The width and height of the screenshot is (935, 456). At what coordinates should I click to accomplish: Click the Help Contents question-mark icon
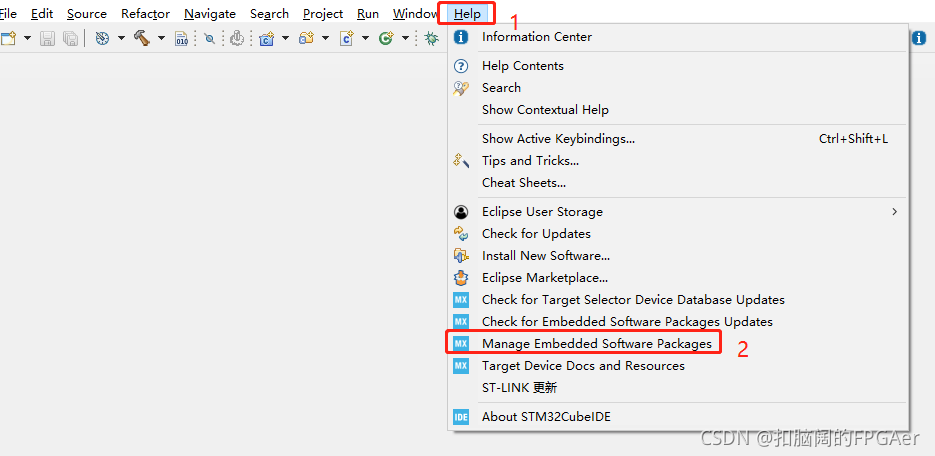(x=461, y=66)
